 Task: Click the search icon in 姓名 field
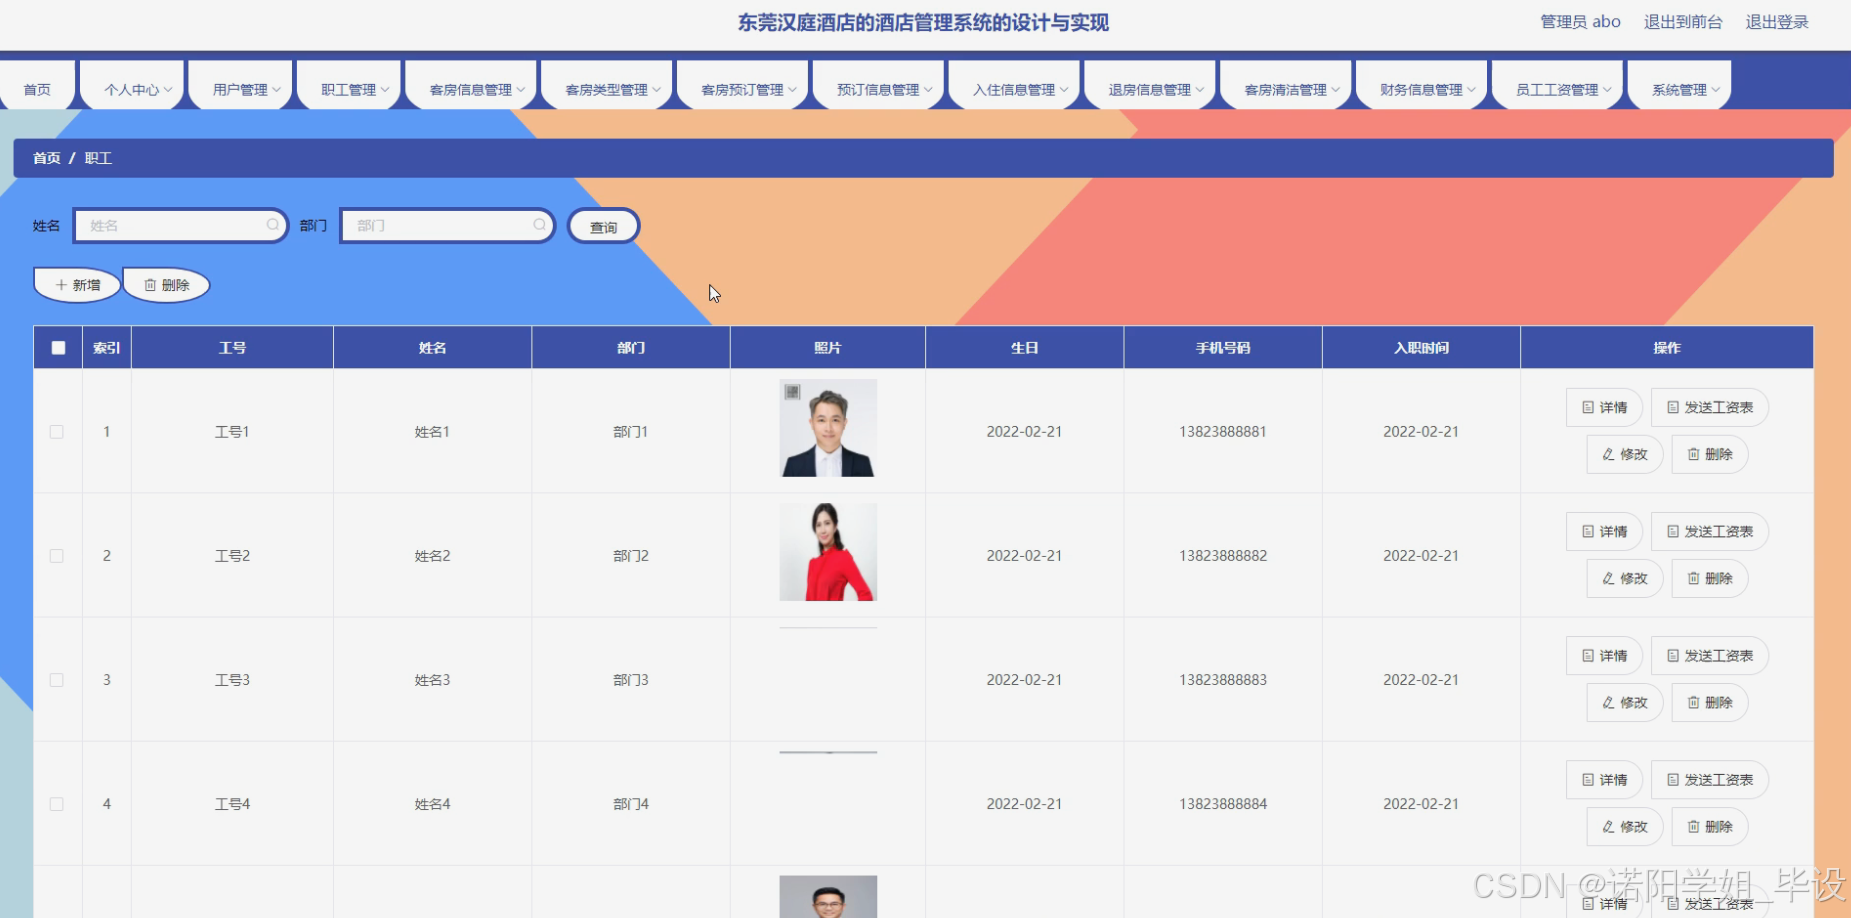coord(272,225)
